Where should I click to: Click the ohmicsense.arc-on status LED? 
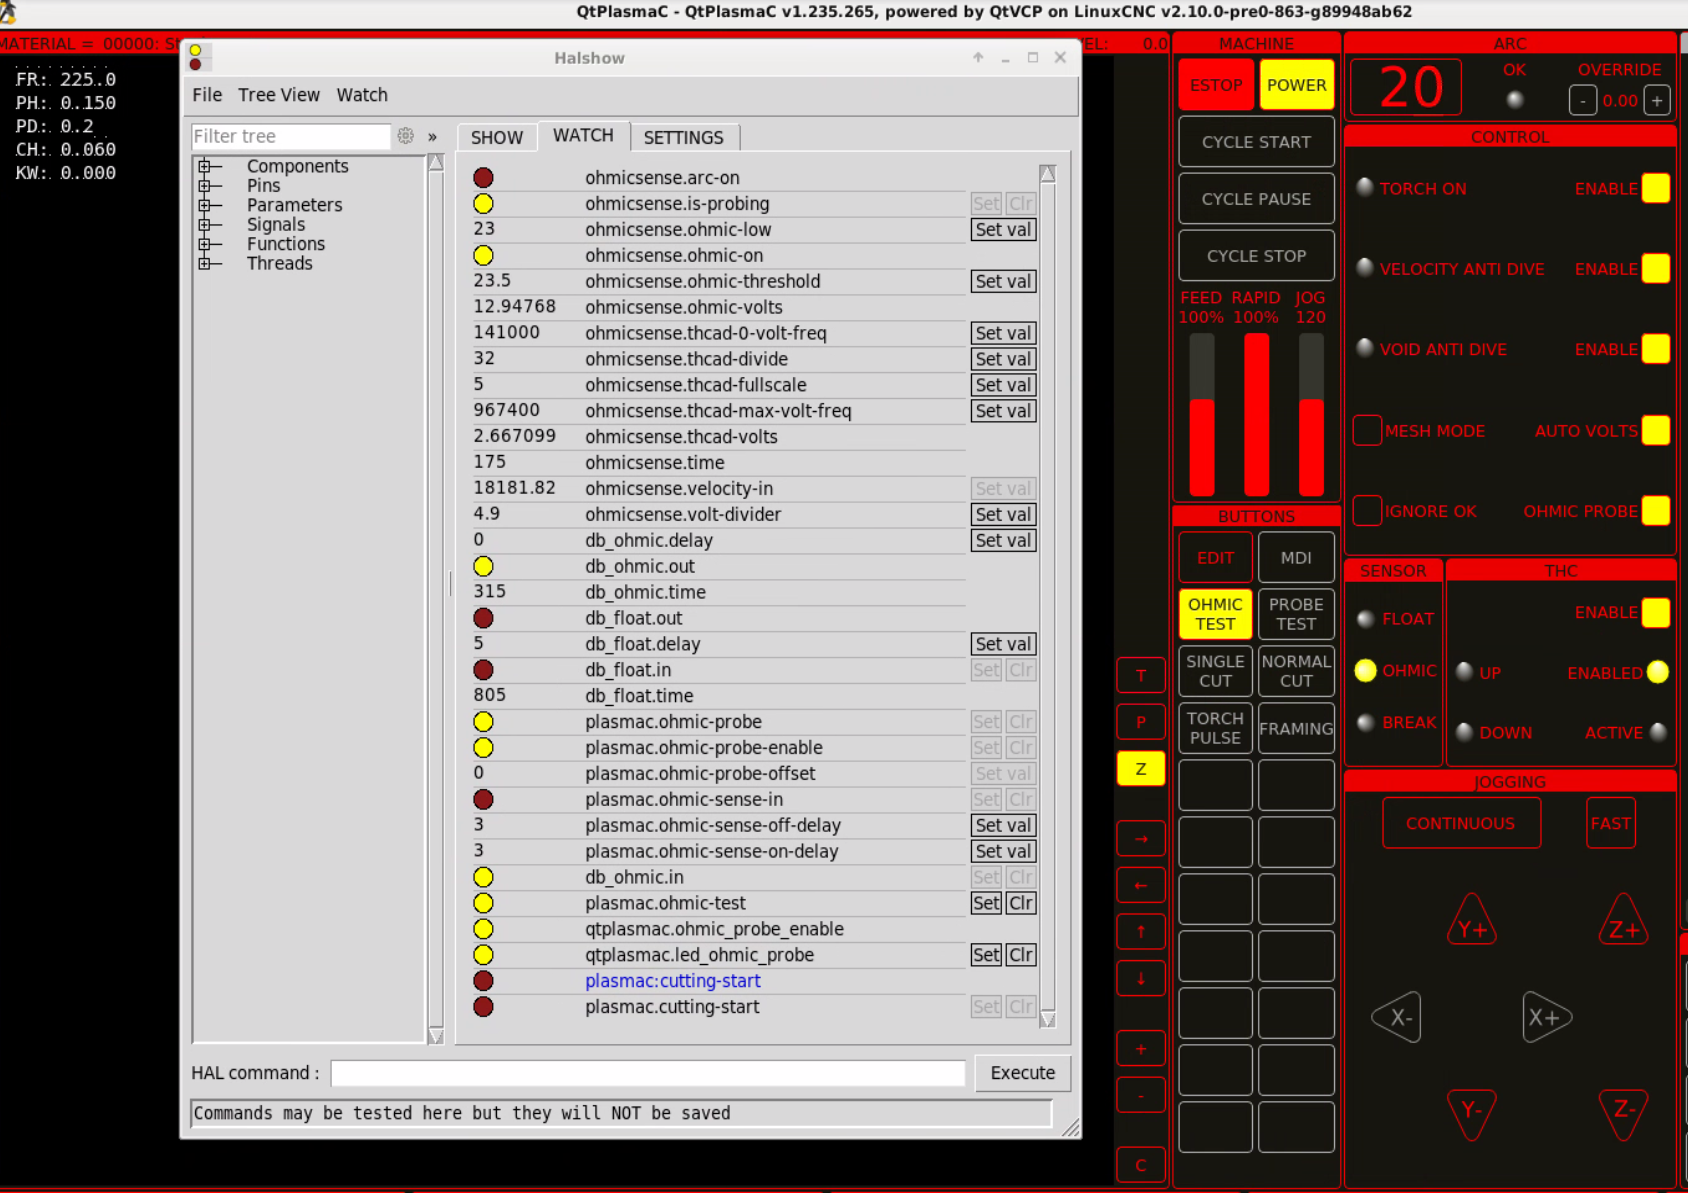[483, 178]
